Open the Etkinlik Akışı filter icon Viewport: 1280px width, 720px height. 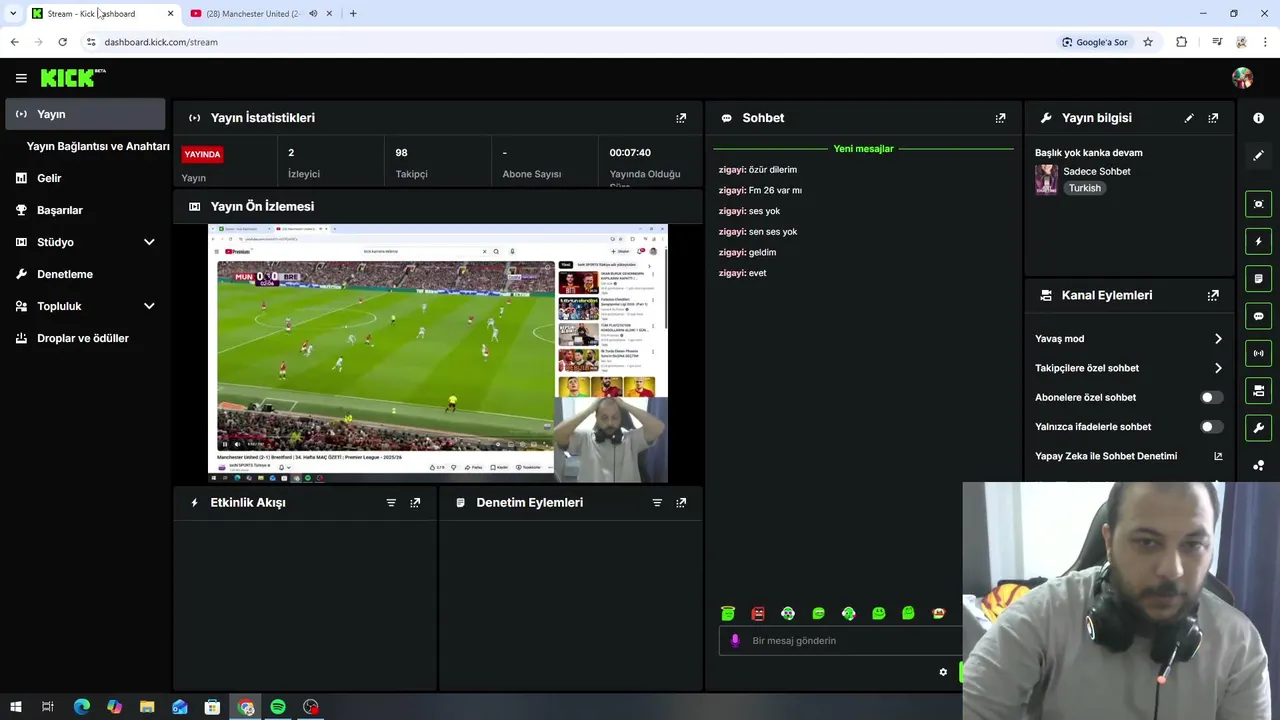[391, 503]
